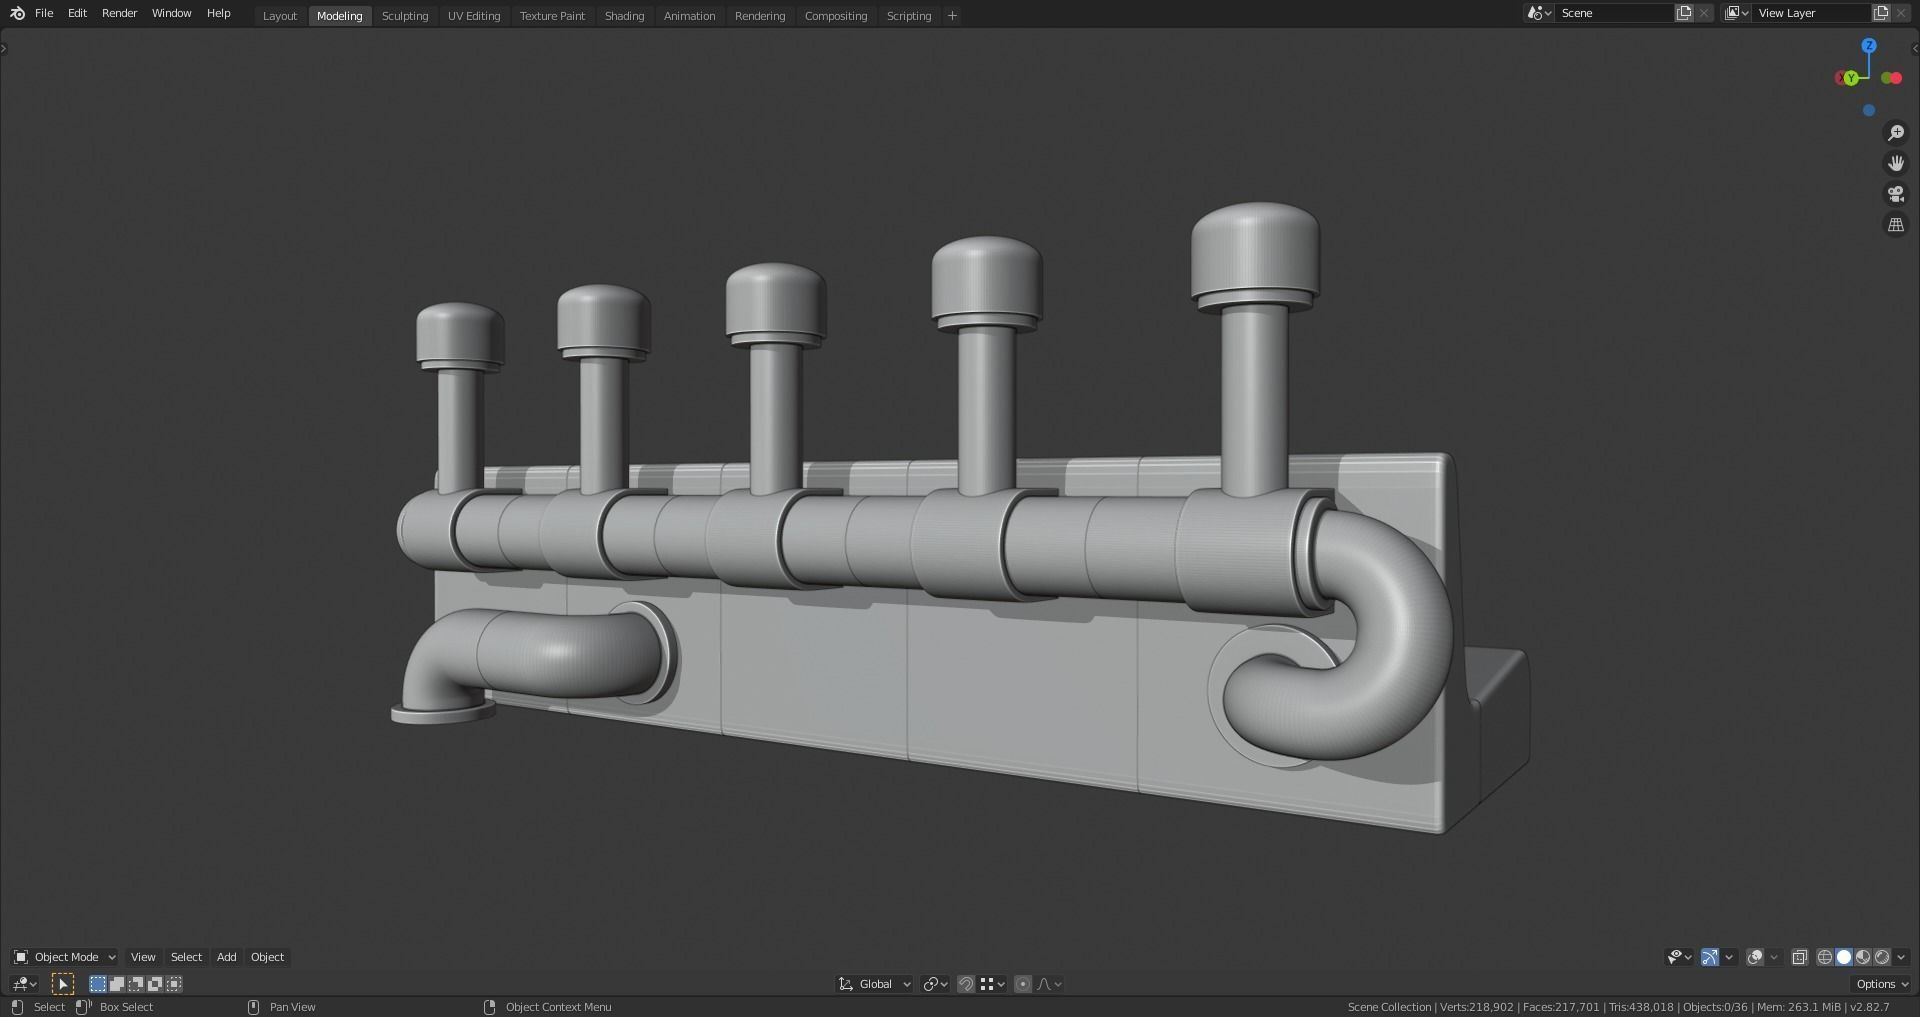Select the tweak select tool icon
This screenshot has height=1017, width=1920.
[x=63, y=984]
